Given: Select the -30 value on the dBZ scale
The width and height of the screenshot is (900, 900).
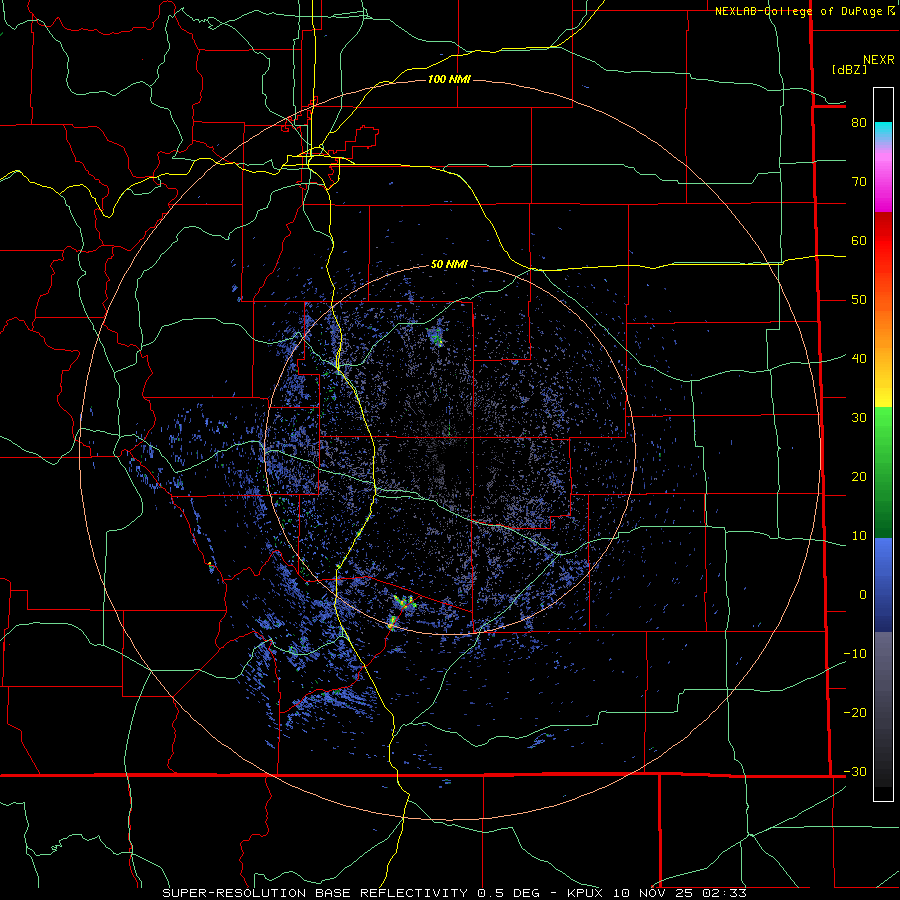Looking at the screenshot, I should click(x=855, y=771).
